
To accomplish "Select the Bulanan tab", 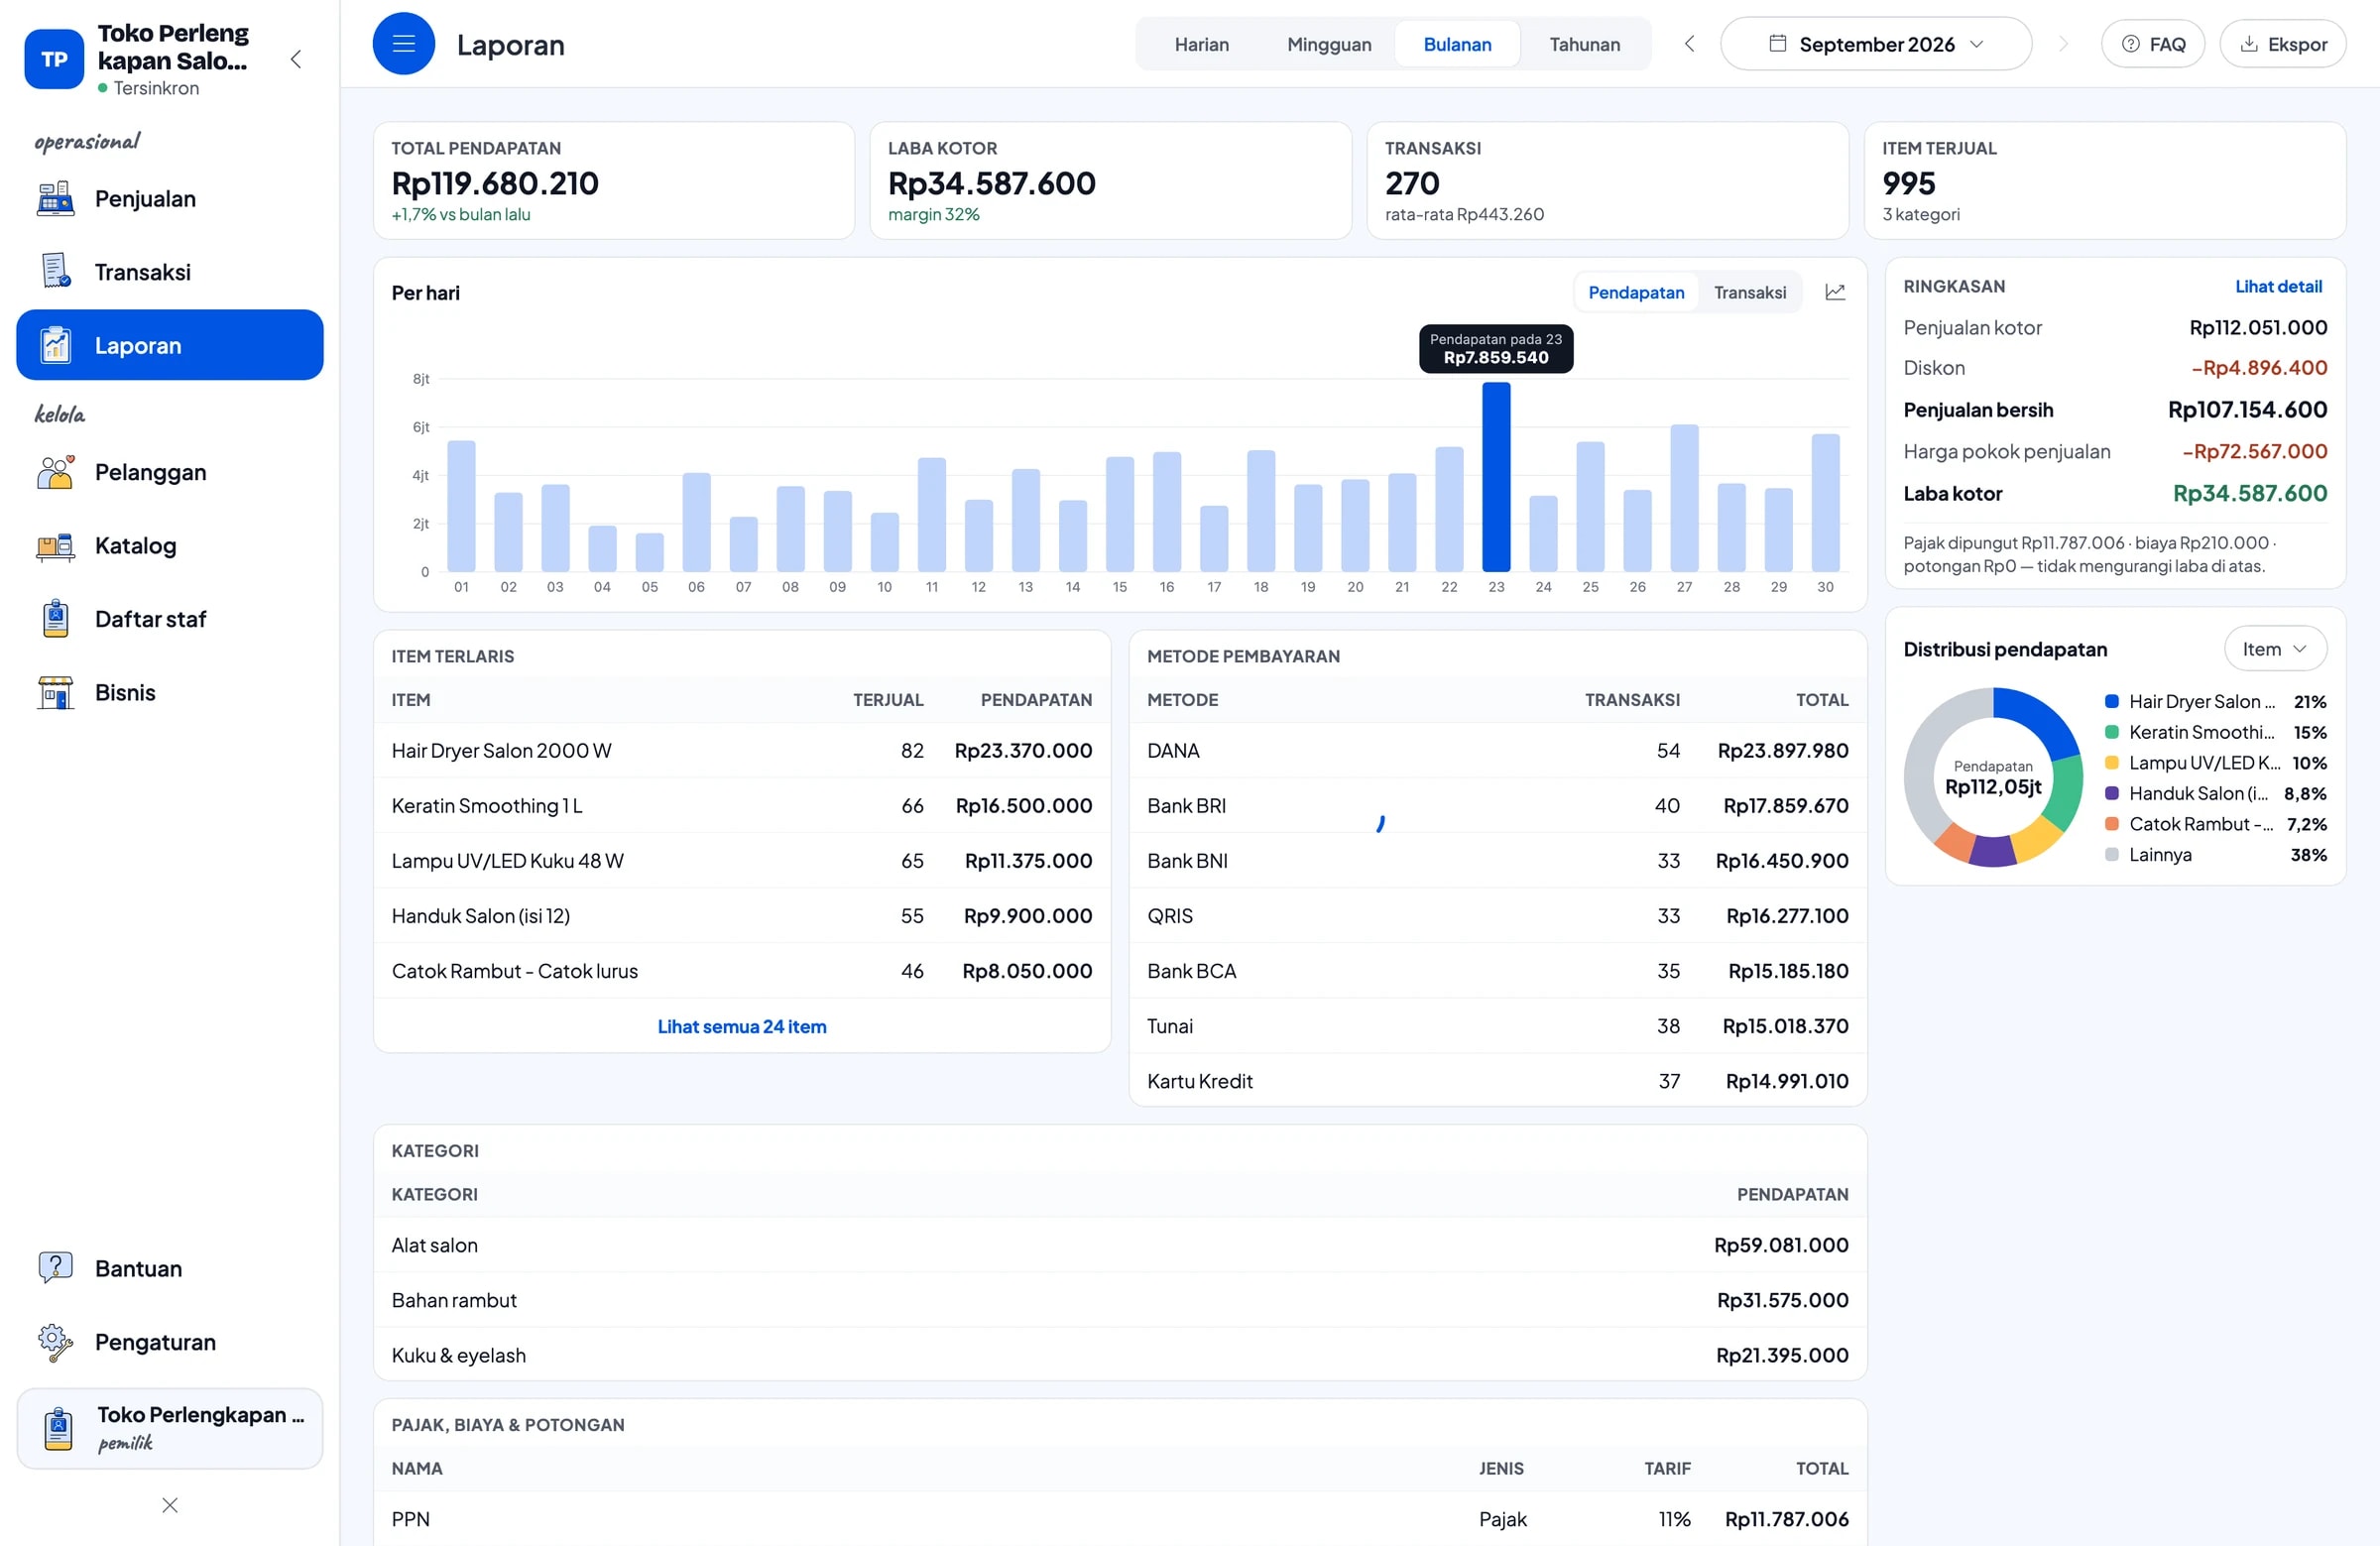I will tap(1457, 44).
